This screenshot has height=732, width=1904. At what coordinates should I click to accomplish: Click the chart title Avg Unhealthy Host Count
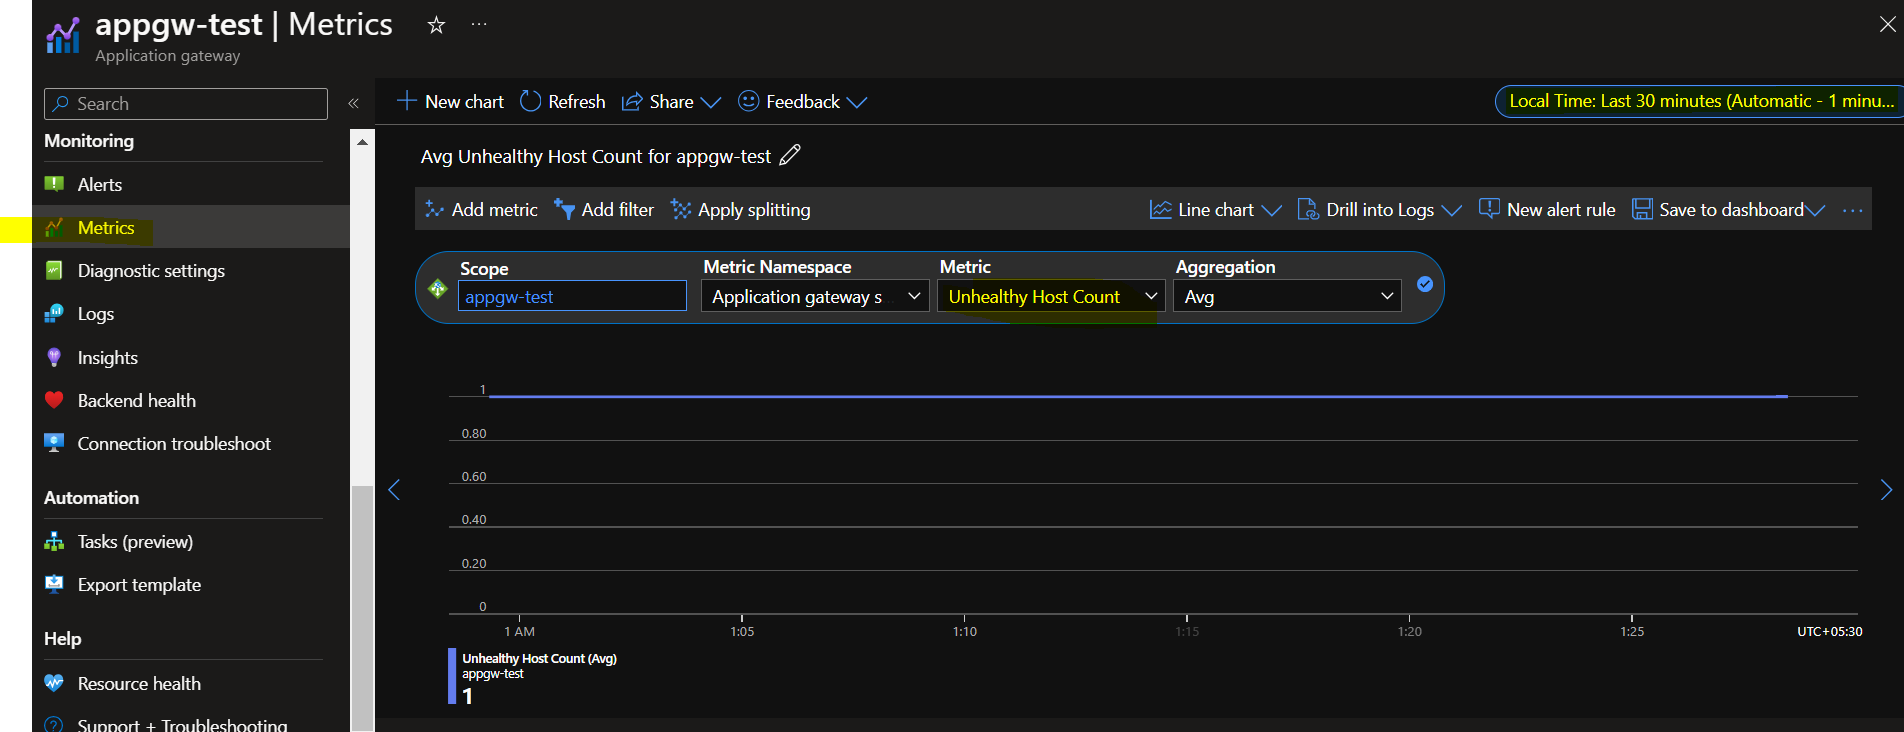pyautogui.click(x=596, y=156)
